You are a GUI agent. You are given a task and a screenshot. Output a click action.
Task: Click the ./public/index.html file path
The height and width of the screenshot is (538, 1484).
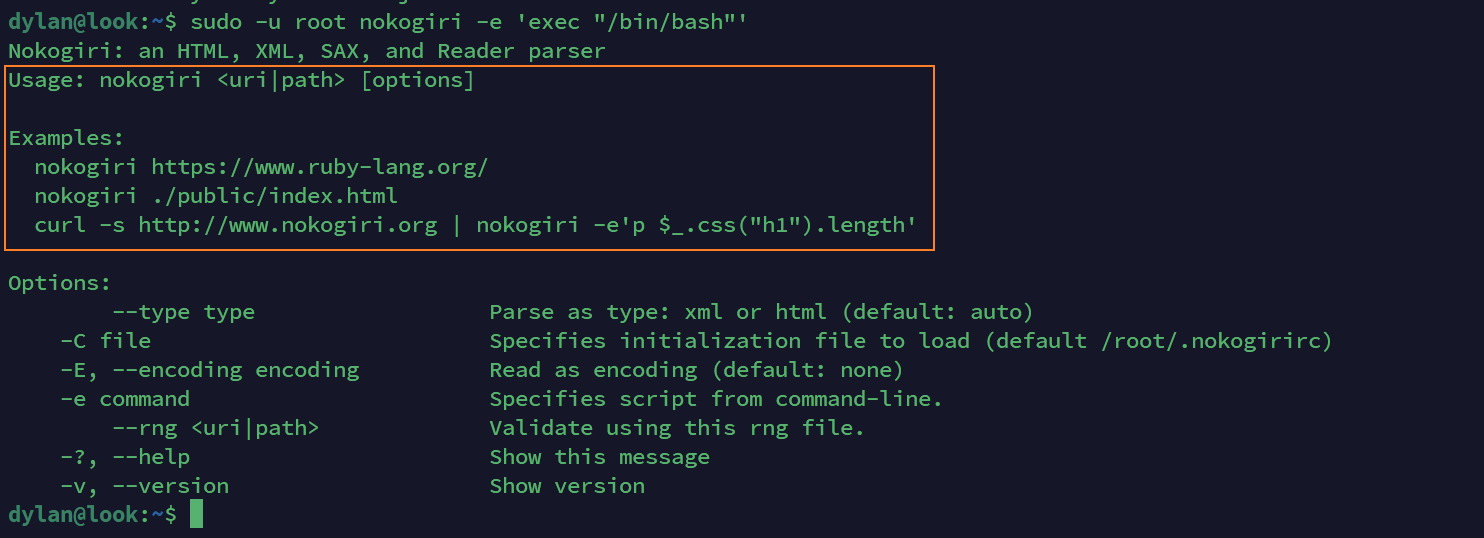[x=275, y=196]
